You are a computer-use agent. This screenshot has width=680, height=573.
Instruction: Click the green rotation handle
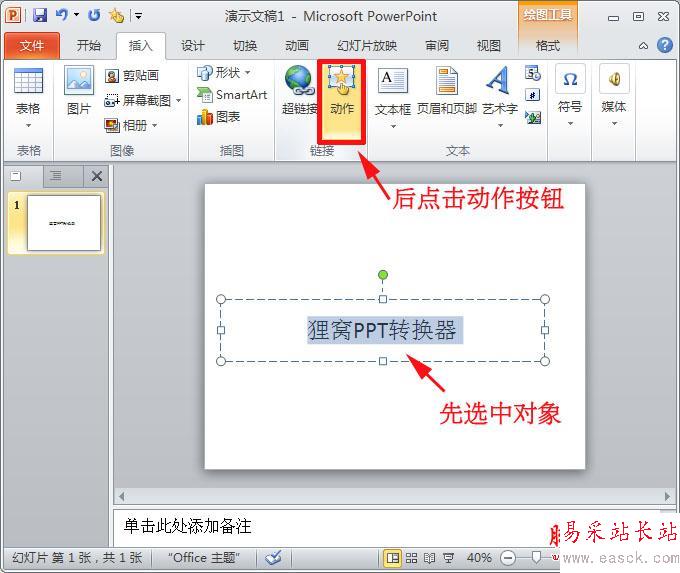[382, 275]
